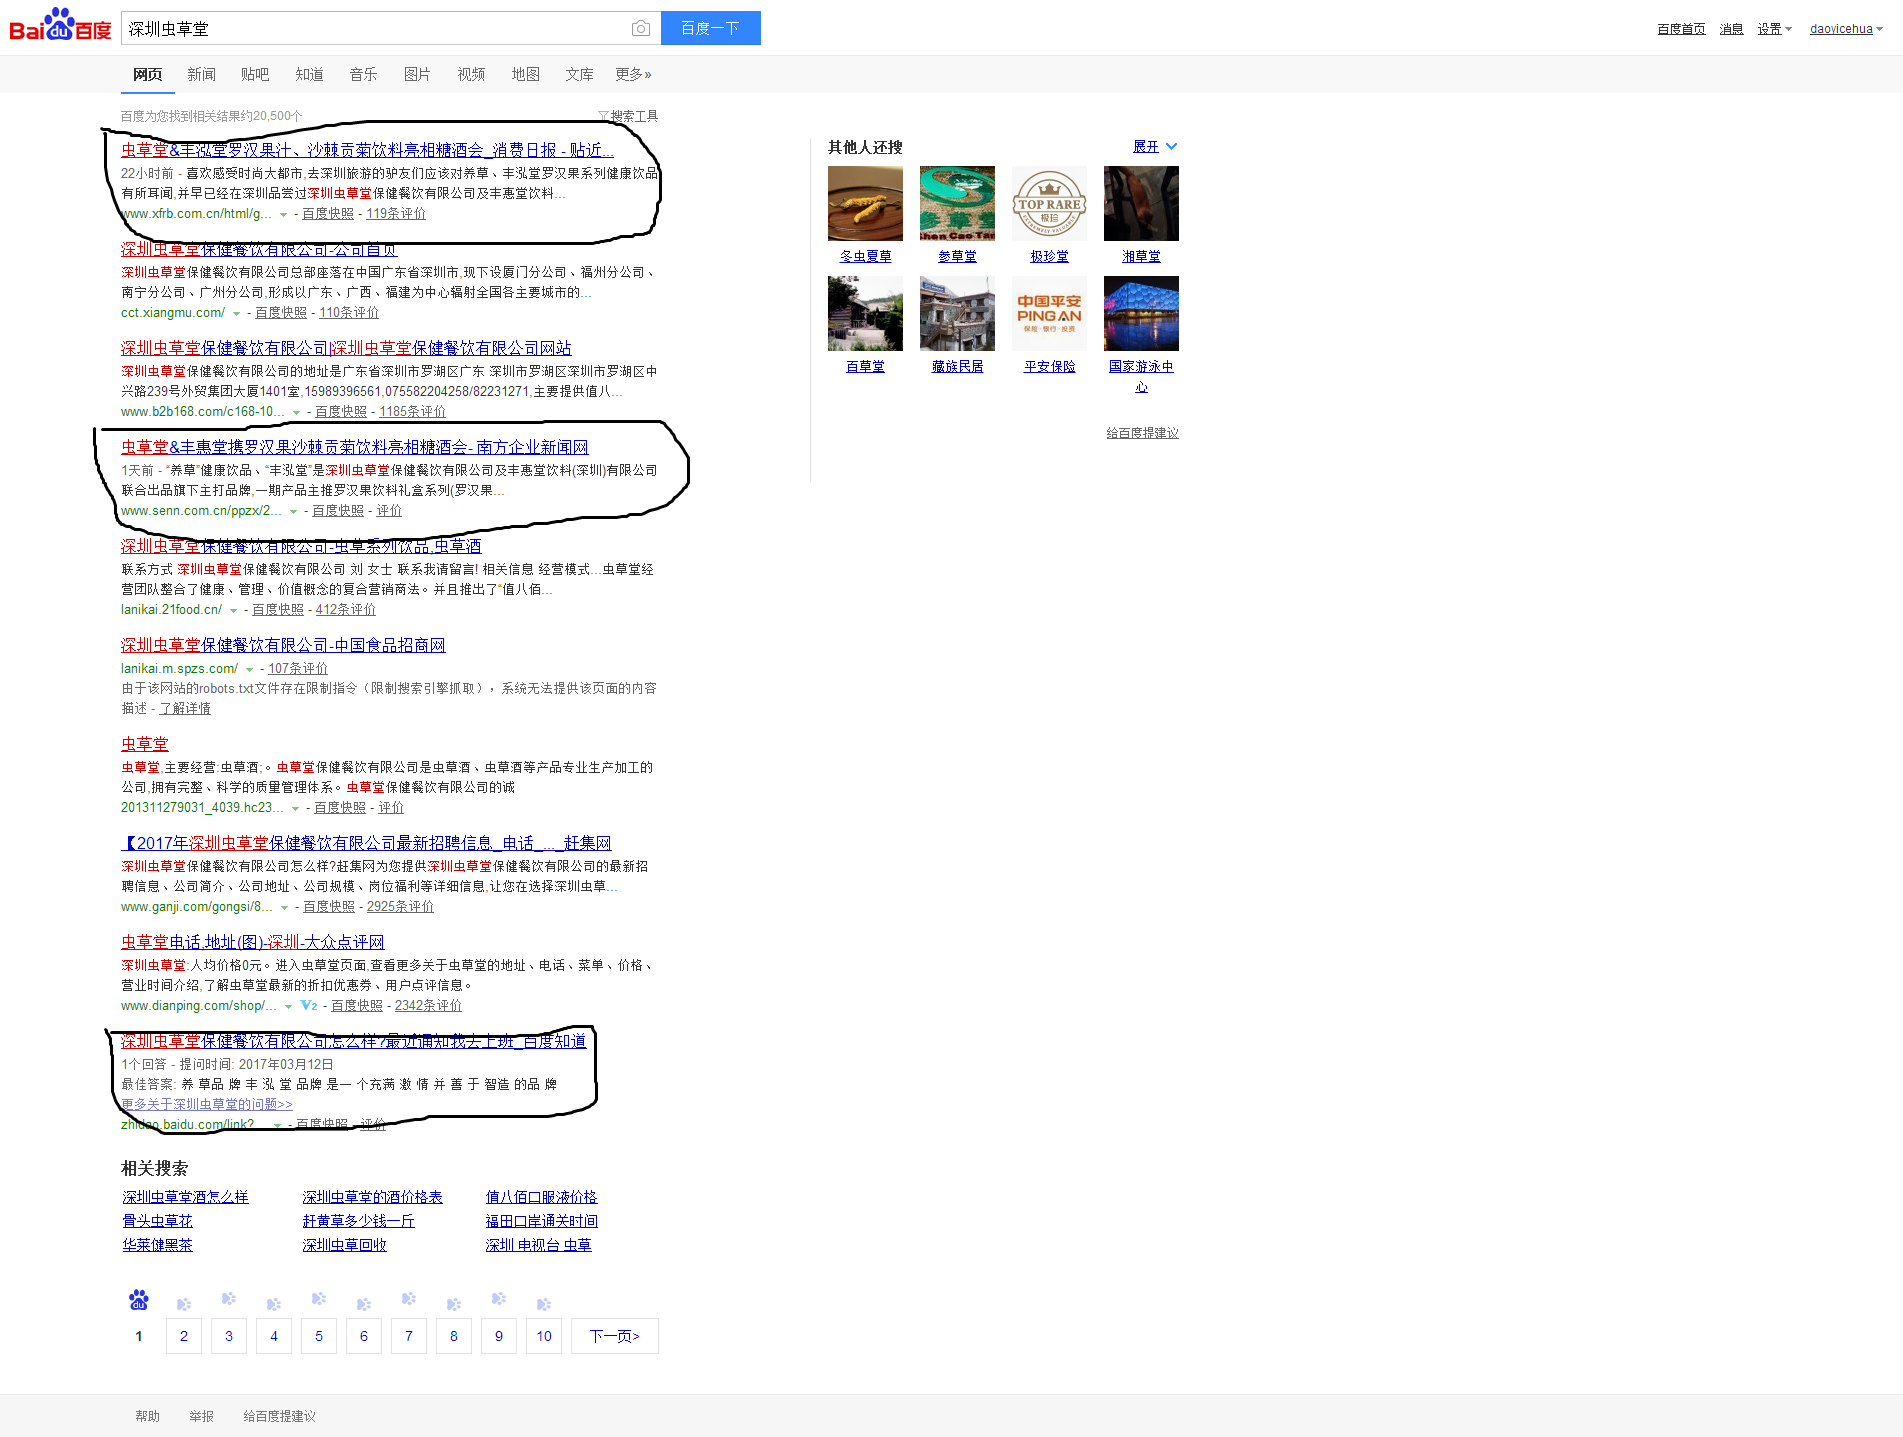Expand daovicehua account menu
The image size is (1903, 1437).
tap(1846, 29)
